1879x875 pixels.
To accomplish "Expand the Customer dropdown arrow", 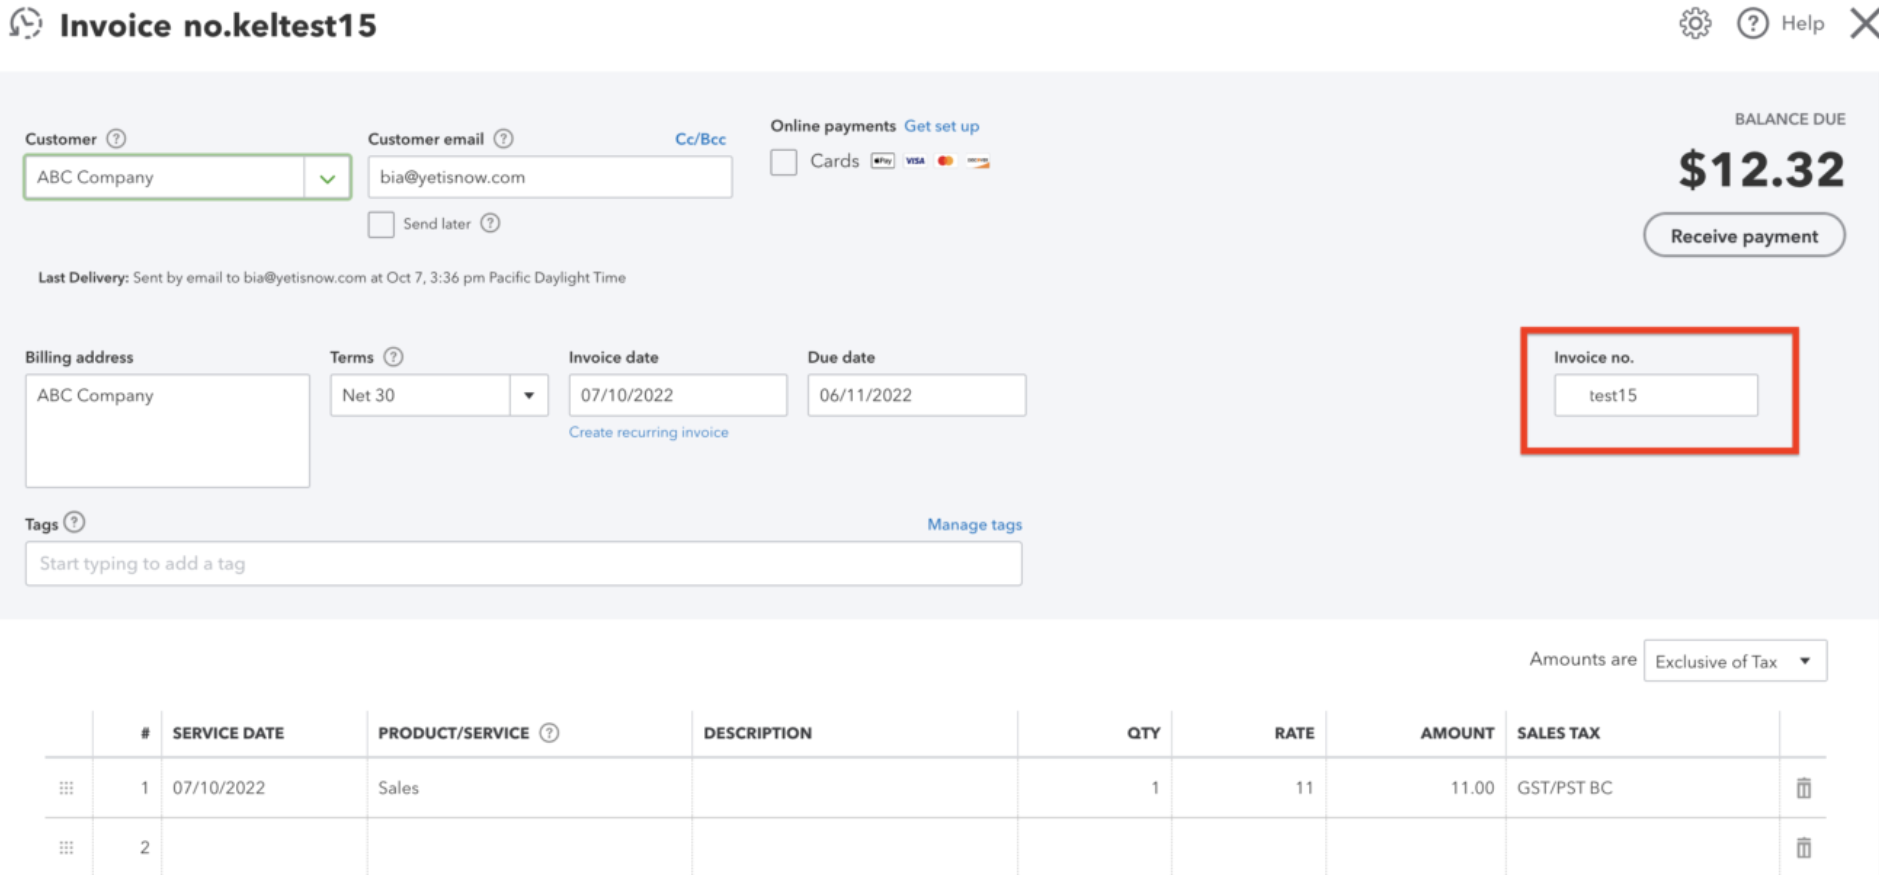I will coord(327,178).
